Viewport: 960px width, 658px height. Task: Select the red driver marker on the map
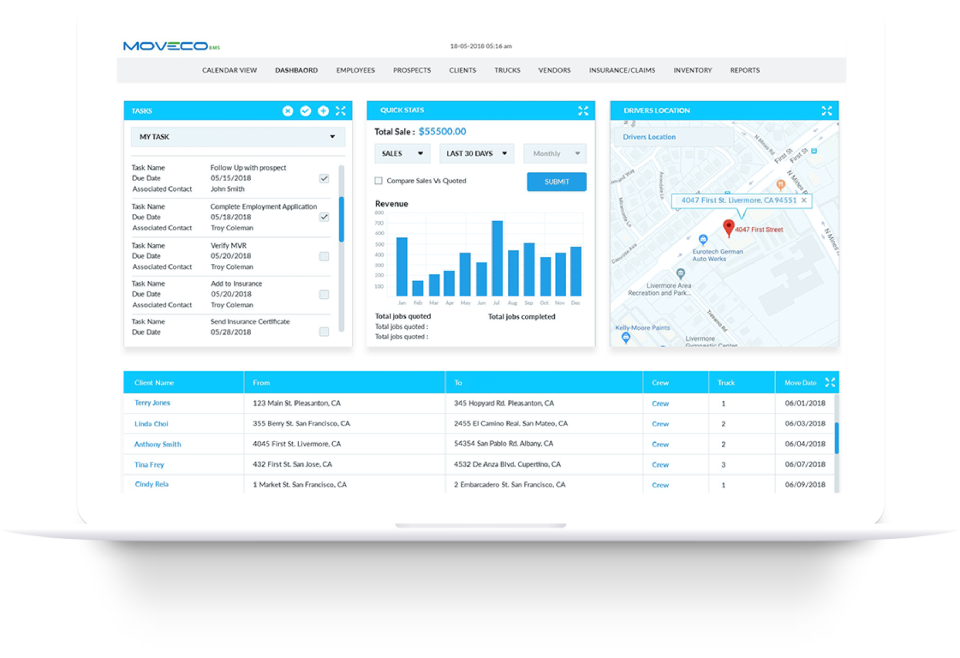(727, 227)
